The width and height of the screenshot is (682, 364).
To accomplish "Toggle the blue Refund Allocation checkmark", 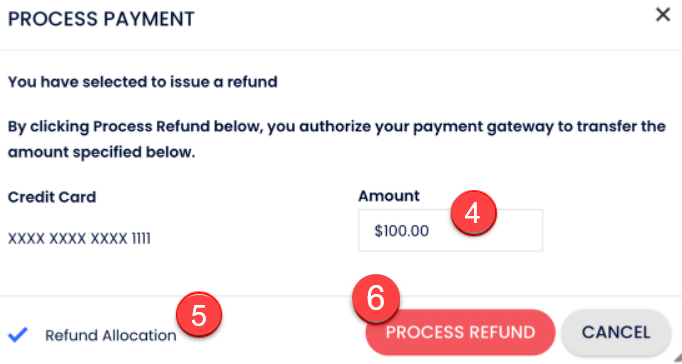I will pyautogui.click(x=18, y=335).
